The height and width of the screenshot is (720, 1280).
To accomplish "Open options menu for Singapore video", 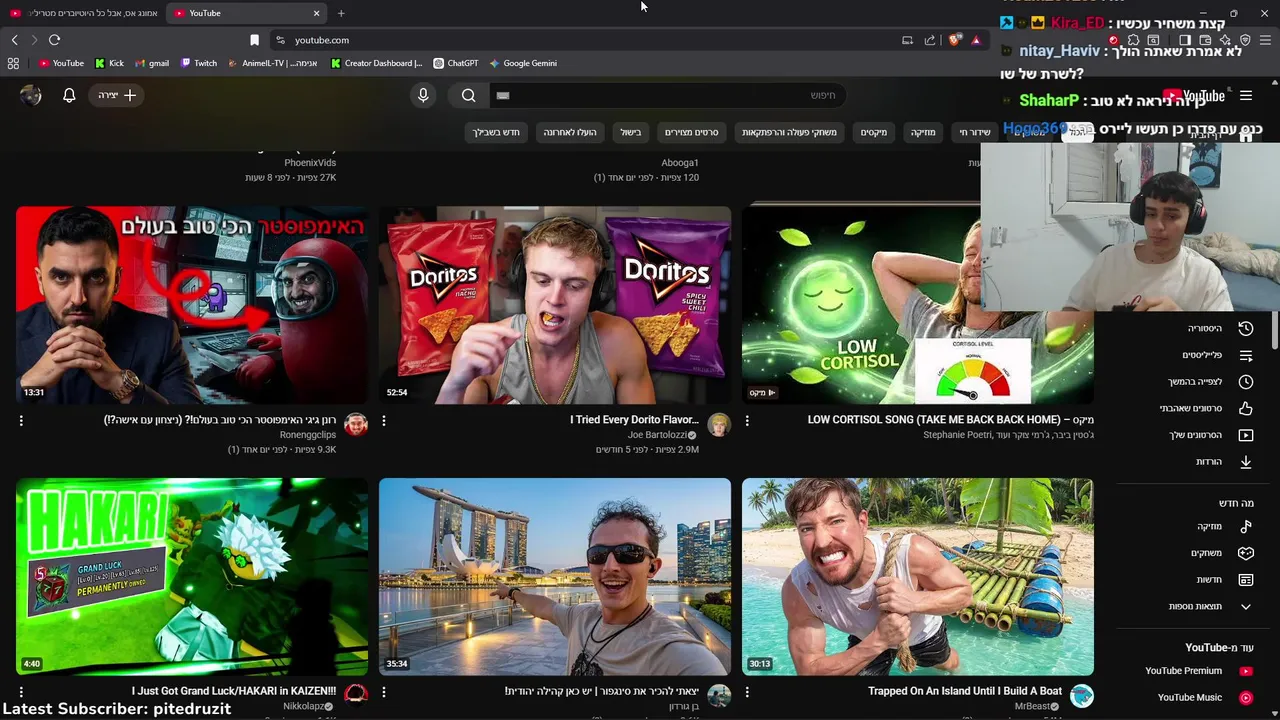I will 384,692.
